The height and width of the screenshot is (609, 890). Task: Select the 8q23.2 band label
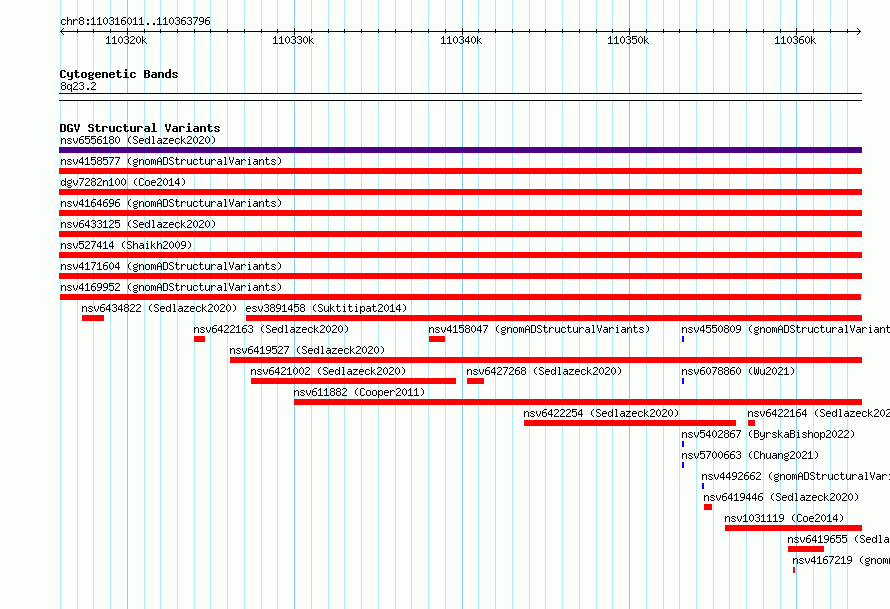tap(78, 86)
